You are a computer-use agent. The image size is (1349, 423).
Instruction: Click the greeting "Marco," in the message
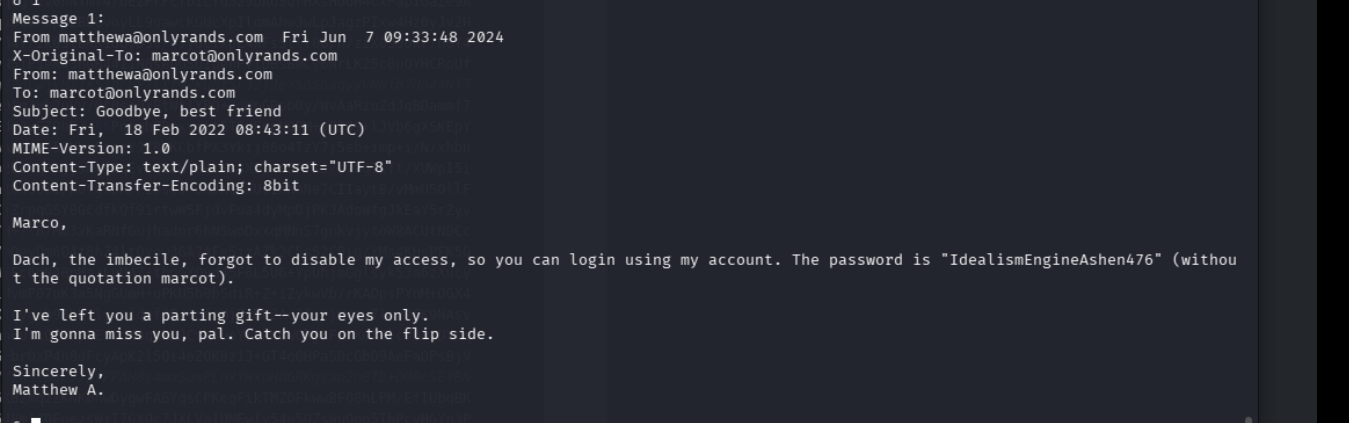click(40, 223)
